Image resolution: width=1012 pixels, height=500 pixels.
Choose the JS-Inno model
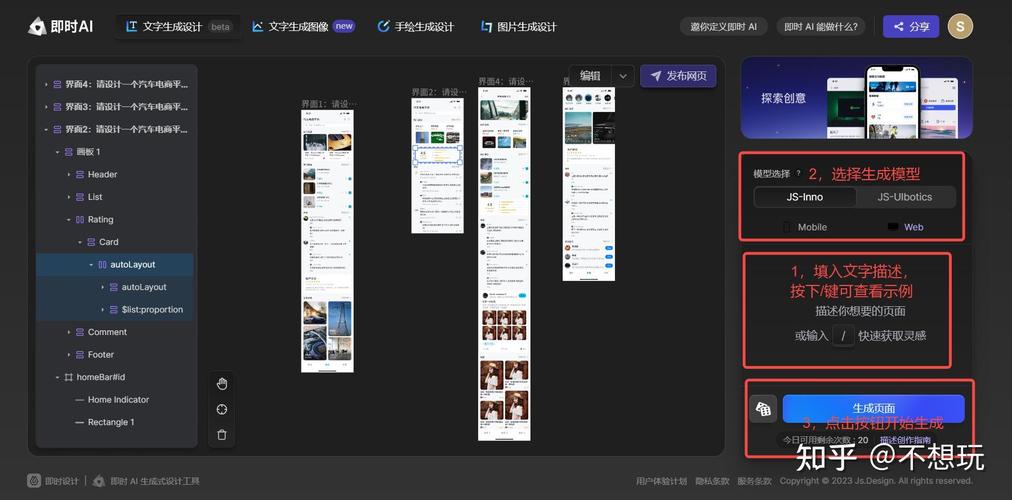(x=805, y=197)
